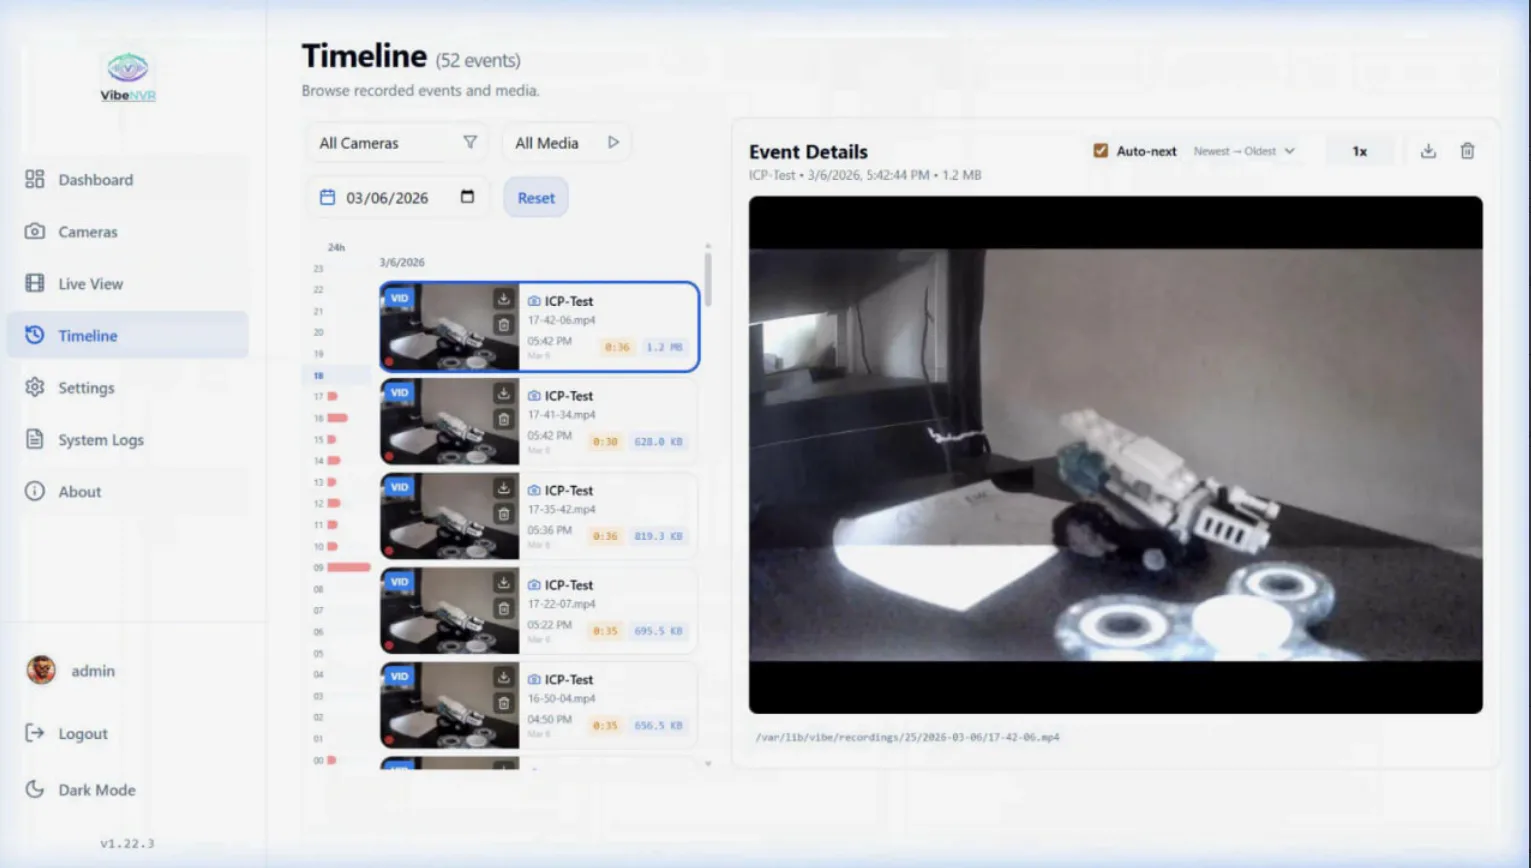The width and height of the screenshot is (1531, 868).
Task: Switch to Dark Mode
Action: (x=80, y=790)
